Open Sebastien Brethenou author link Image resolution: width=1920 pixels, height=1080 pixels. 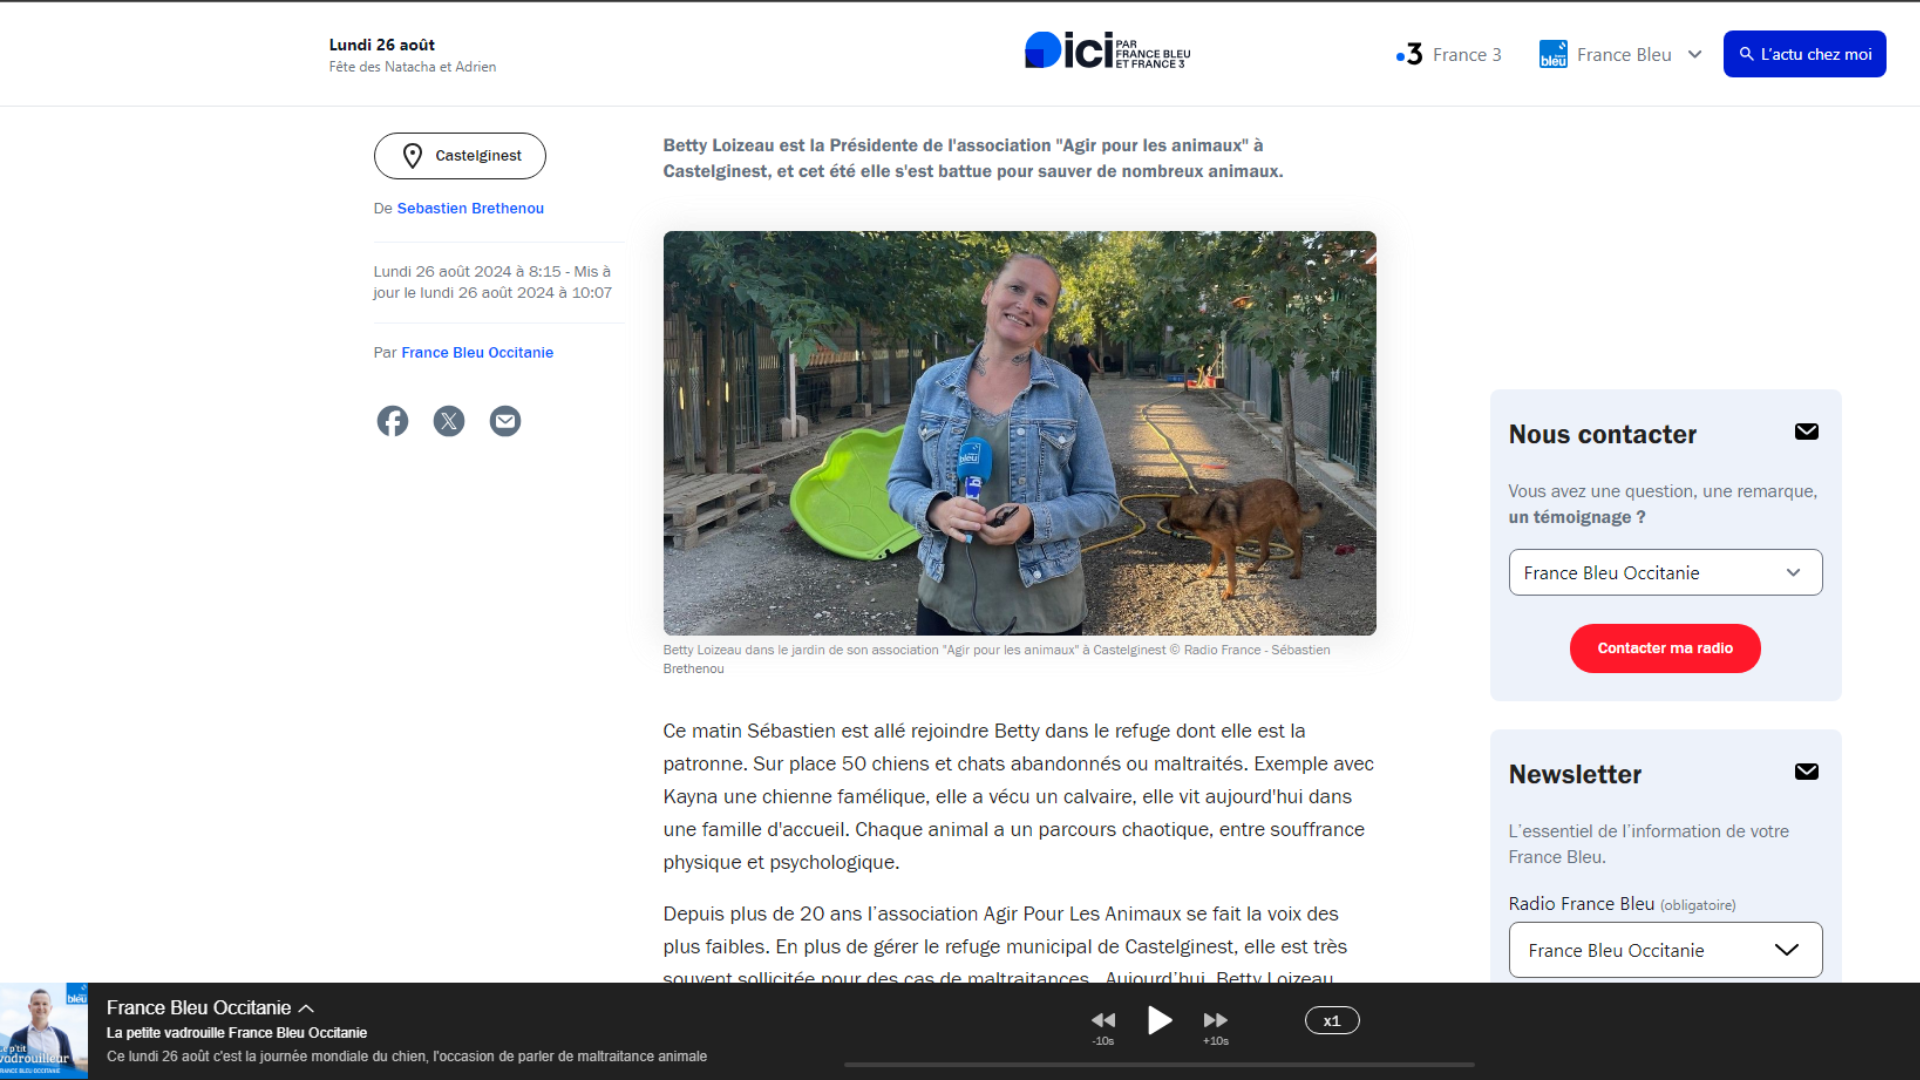pyautogui.click(x=470, y=208)
